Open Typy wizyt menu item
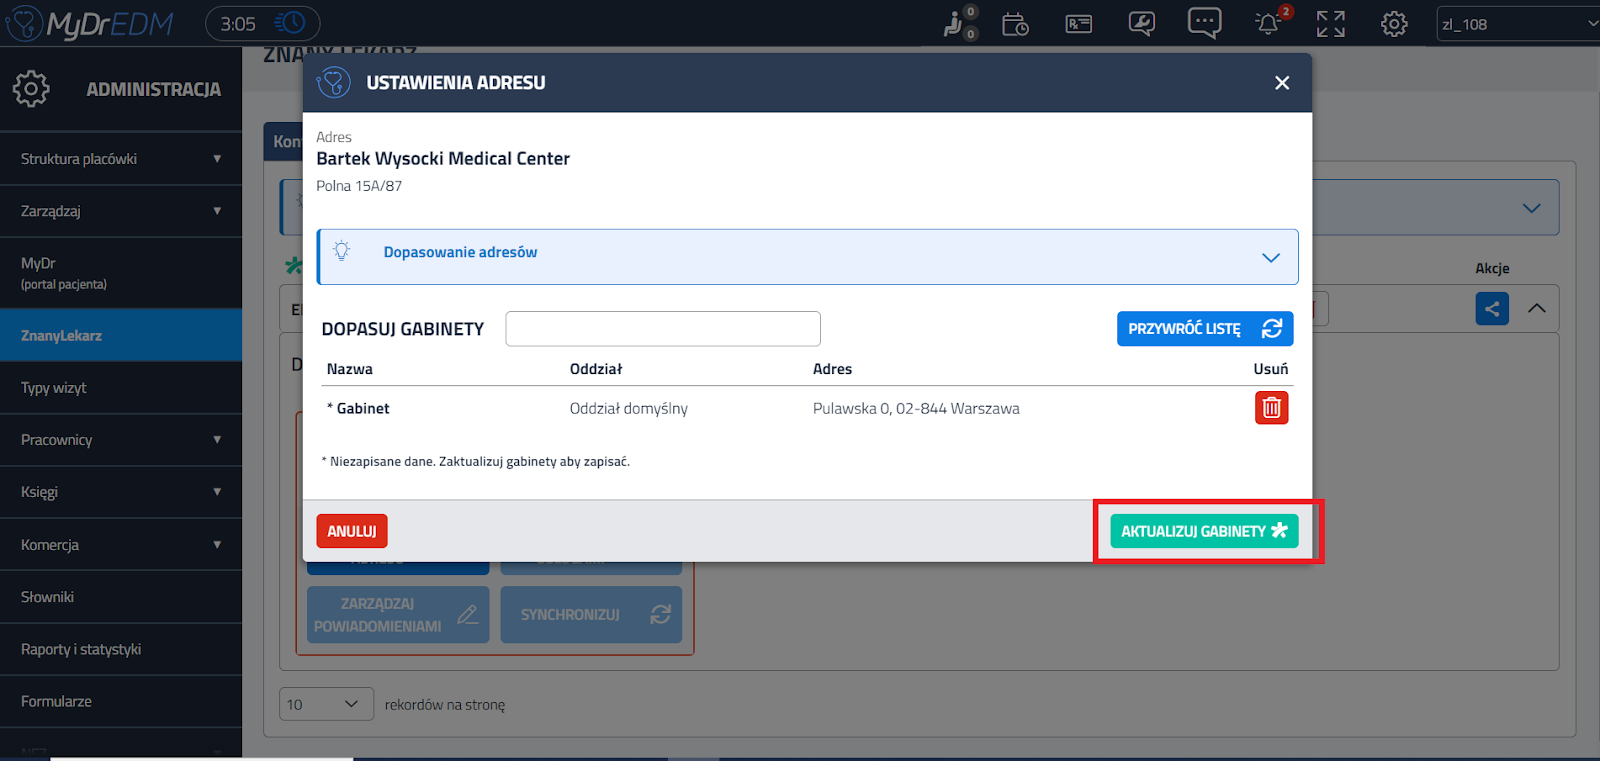The height and width of the screenshot is (761, 1600). point(120,388)
